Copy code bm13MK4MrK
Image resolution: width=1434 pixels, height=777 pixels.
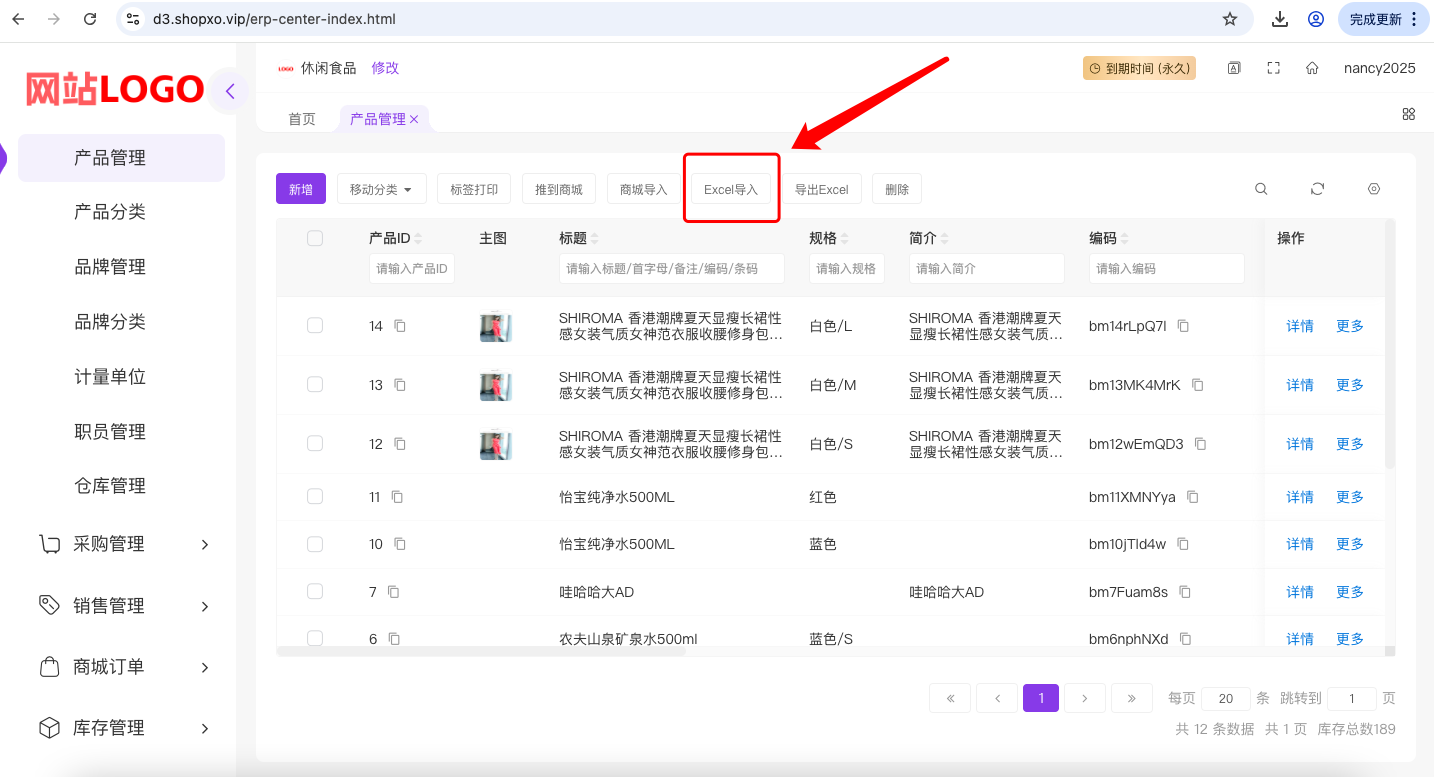click(1197, 385)
